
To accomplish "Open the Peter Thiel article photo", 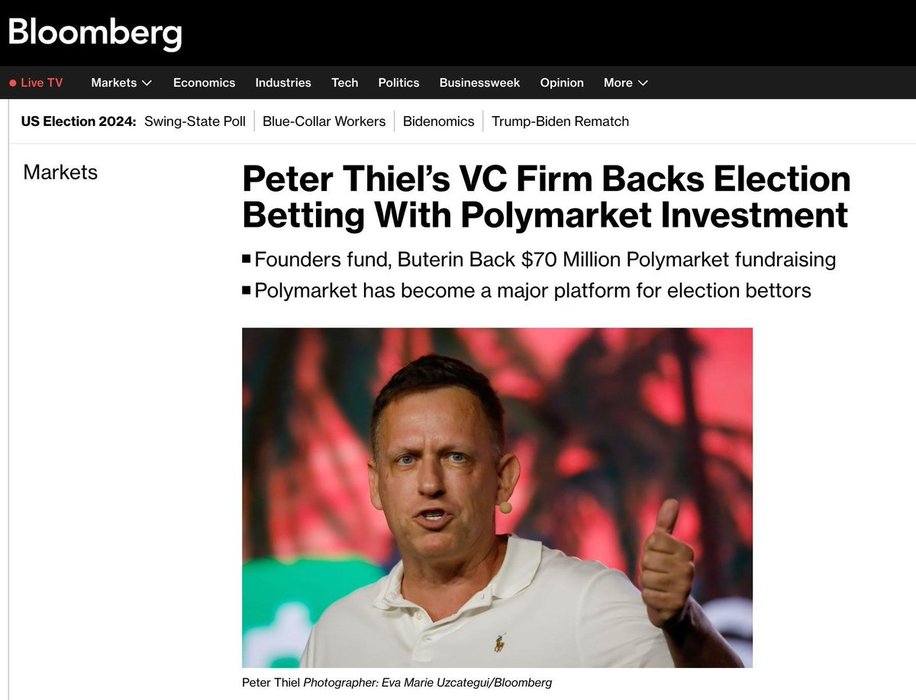I will coord(497,497).
